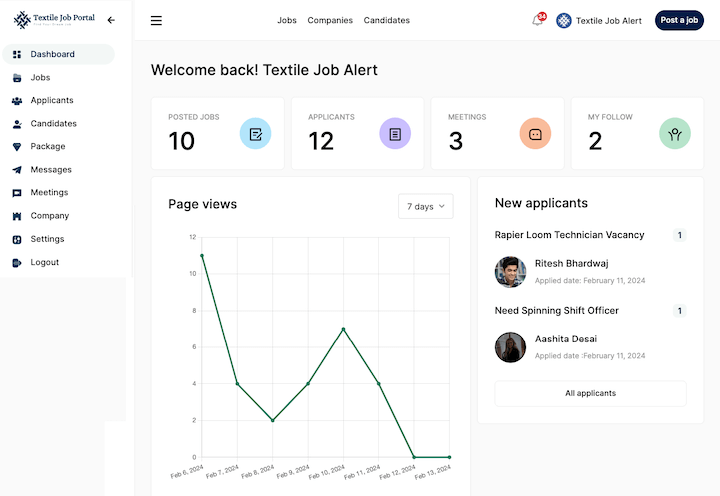Click the Meetings orange chat icon
Screen dimensions: 720x496
(535, 134)
